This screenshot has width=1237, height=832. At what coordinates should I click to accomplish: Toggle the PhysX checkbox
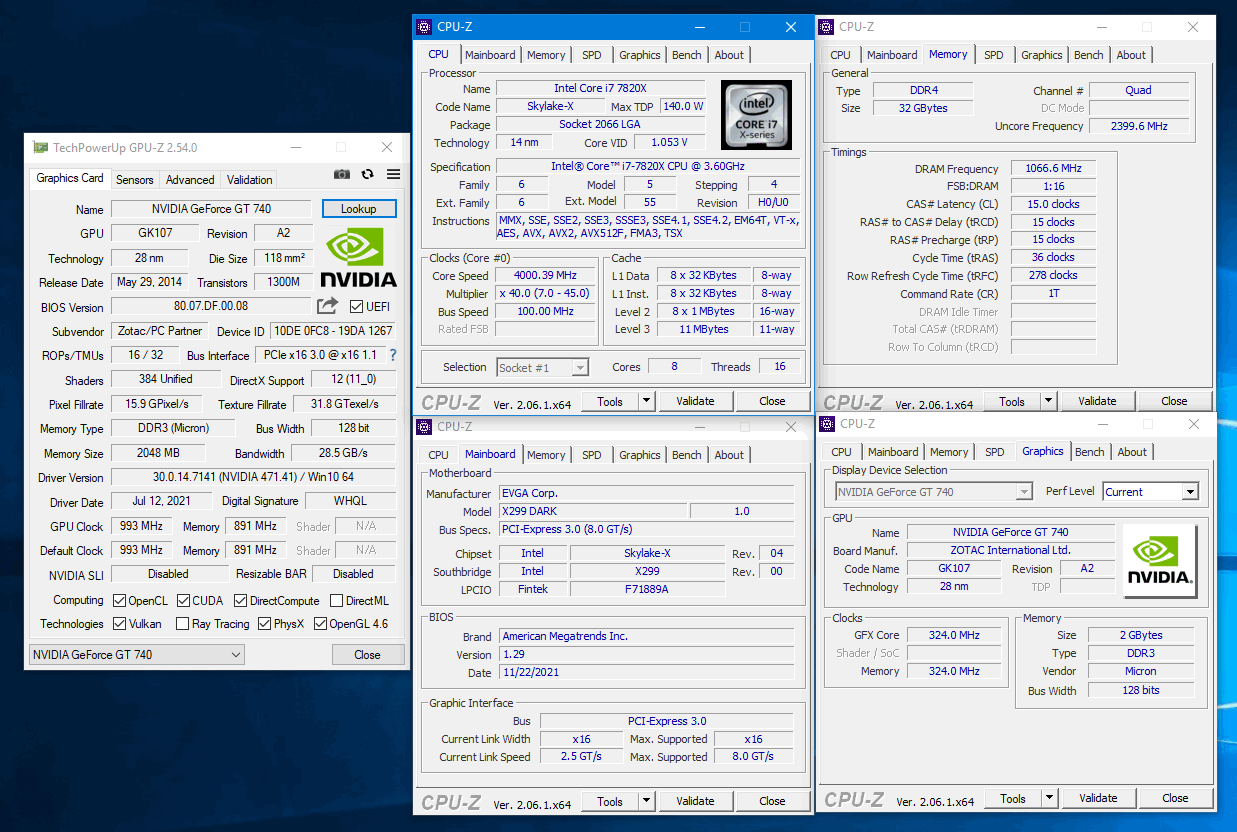(x=264, y=624)
